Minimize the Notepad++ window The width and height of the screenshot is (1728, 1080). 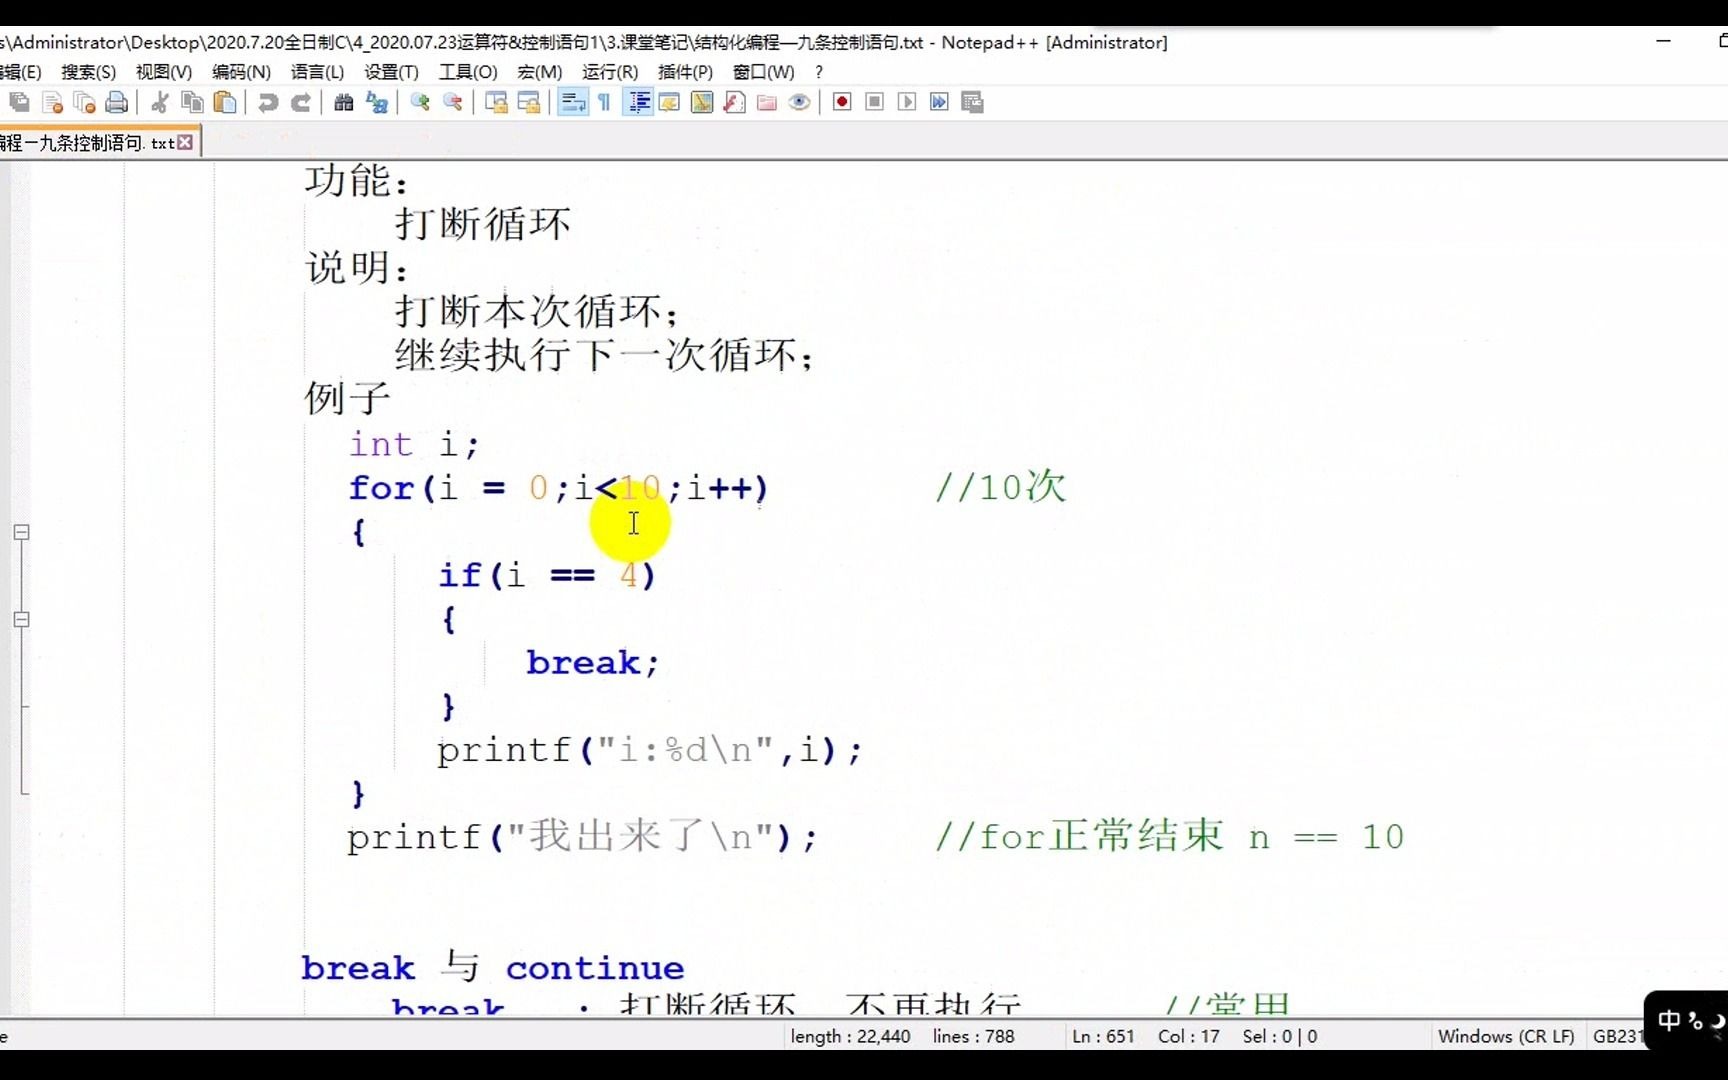click(x=1663, y=41)
